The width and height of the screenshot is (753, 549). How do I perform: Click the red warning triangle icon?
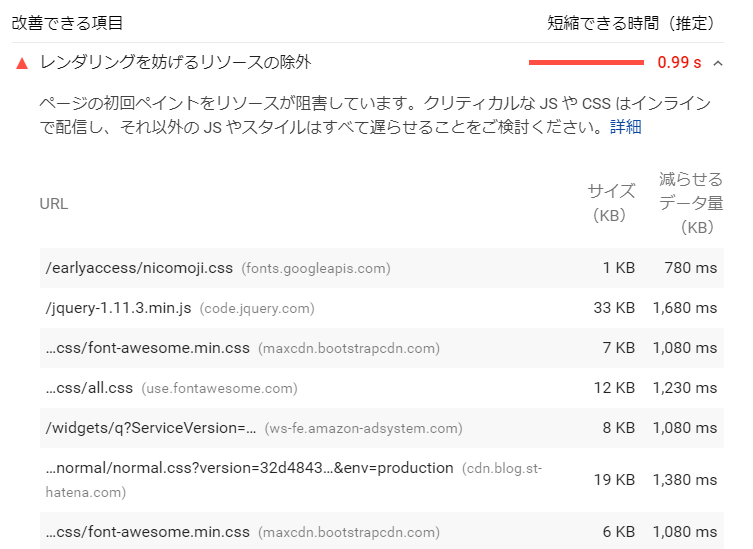pyautogui.click(x=22, y=63)
